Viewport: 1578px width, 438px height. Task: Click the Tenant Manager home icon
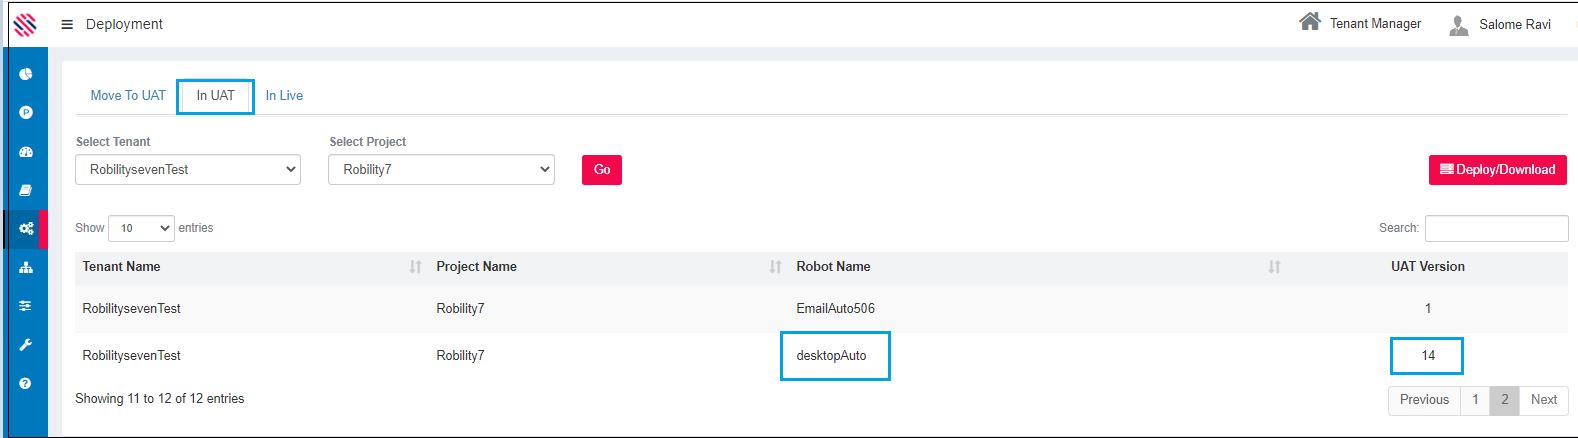click(x=1309, y=22)
